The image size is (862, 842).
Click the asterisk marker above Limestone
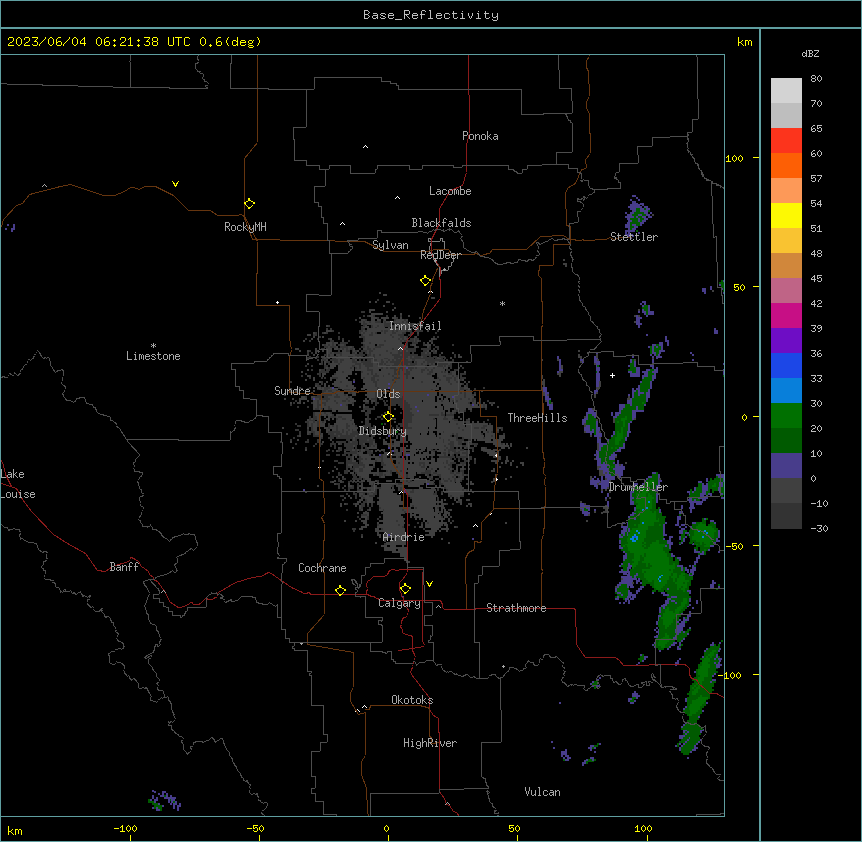(x=153, y=346)
